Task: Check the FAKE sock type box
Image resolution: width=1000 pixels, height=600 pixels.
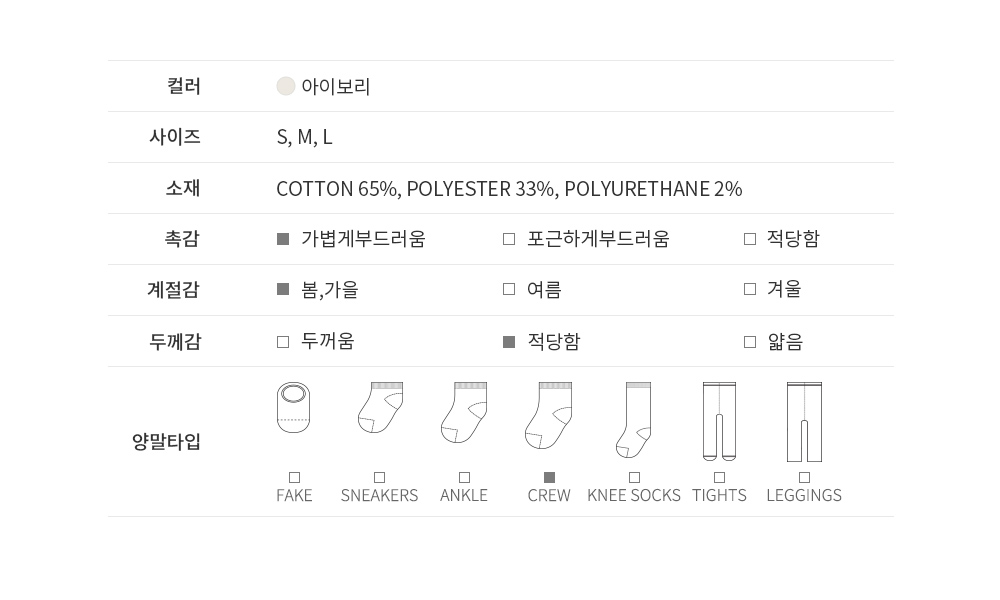Action: point(294,478)
